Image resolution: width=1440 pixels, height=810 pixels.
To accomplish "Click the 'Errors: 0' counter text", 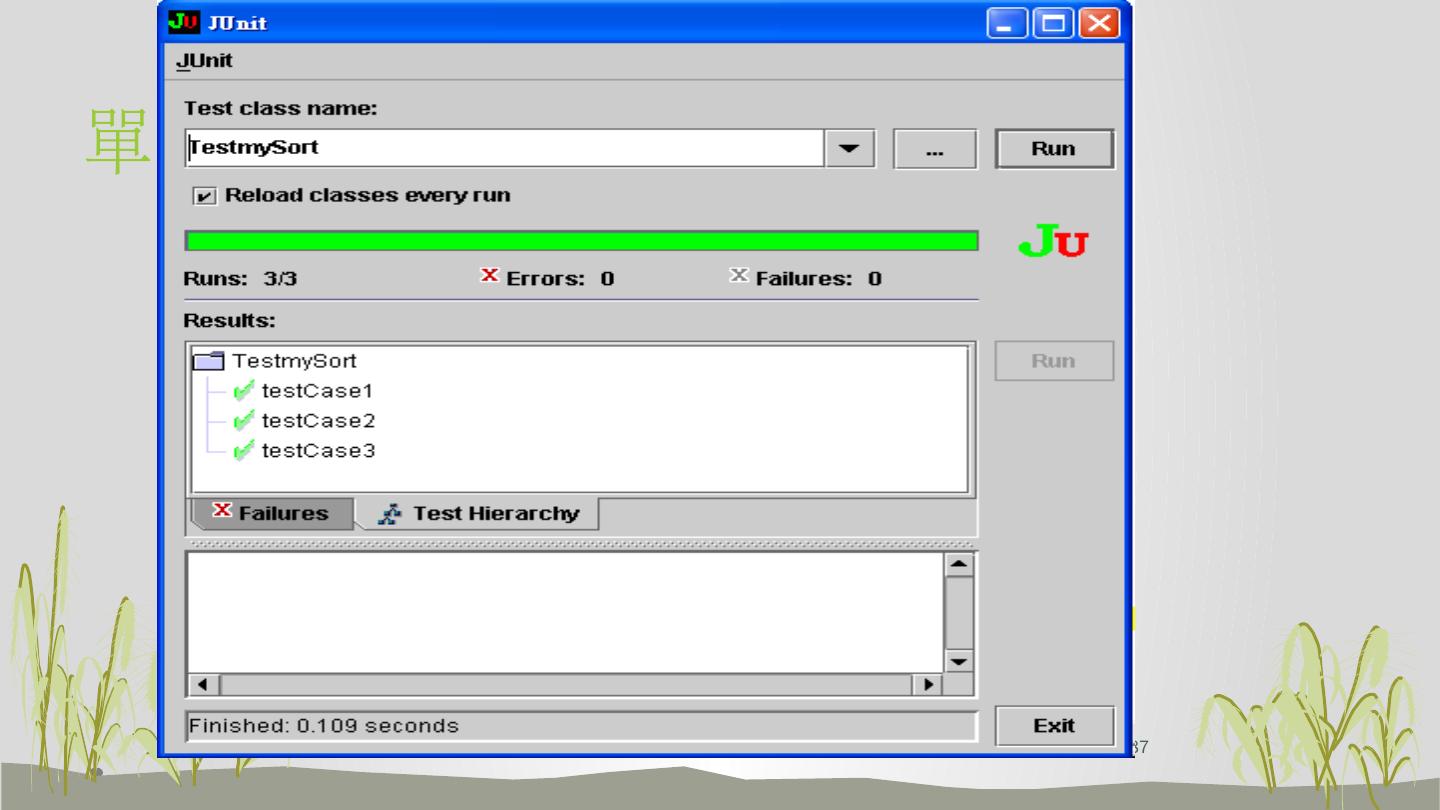I will [x=560, y=279].
